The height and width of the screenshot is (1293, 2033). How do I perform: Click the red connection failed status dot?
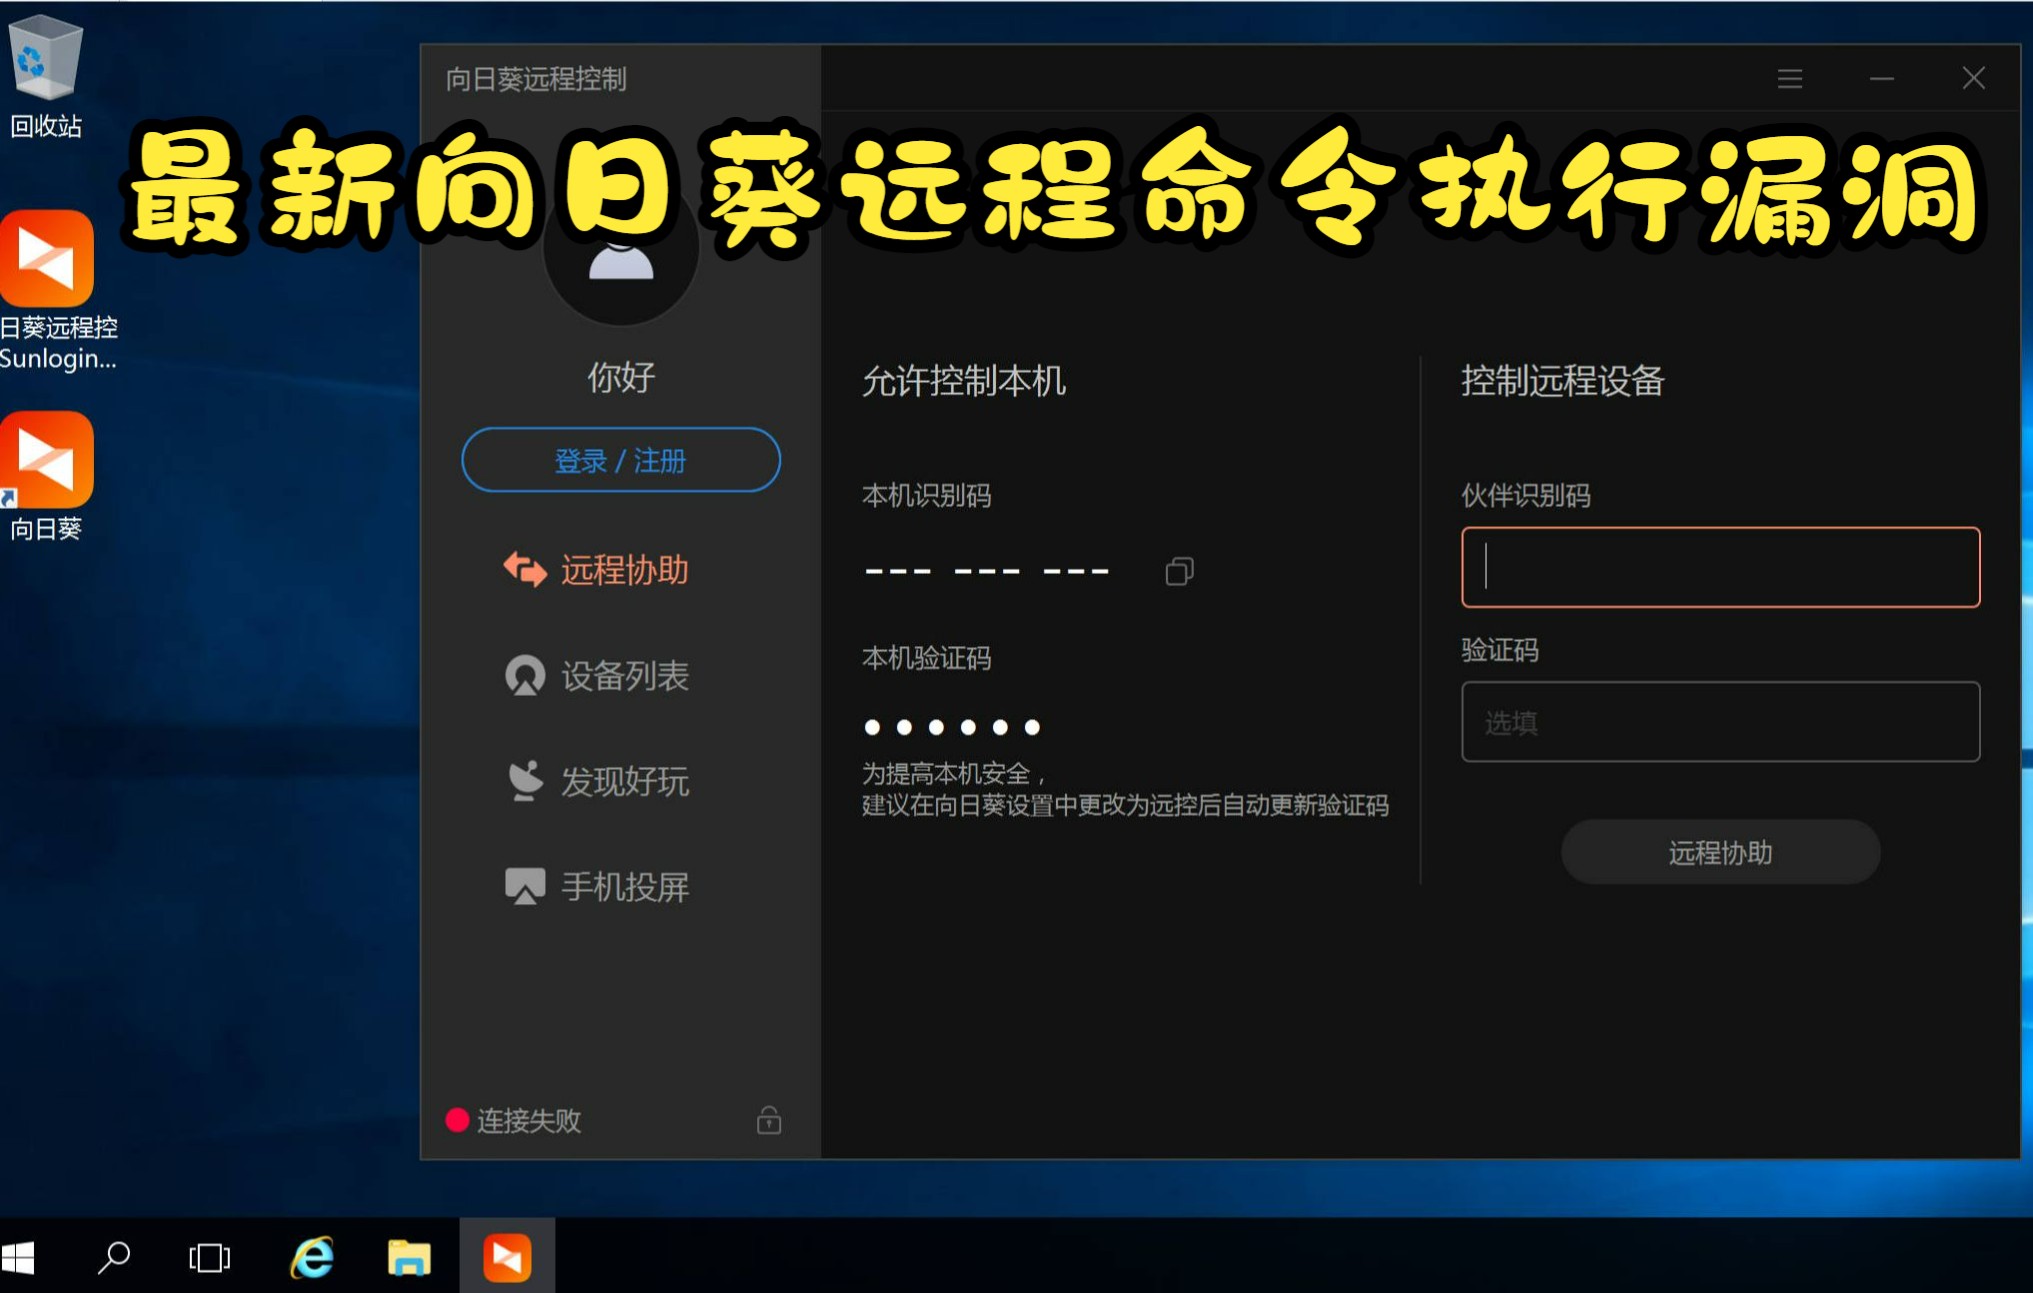[457, 1120]
